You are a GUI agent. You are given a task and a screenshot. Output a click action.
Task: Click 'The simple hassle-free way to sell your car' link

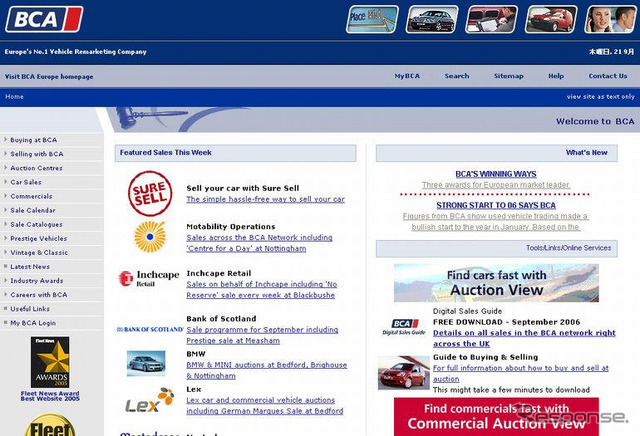point(265,199)
